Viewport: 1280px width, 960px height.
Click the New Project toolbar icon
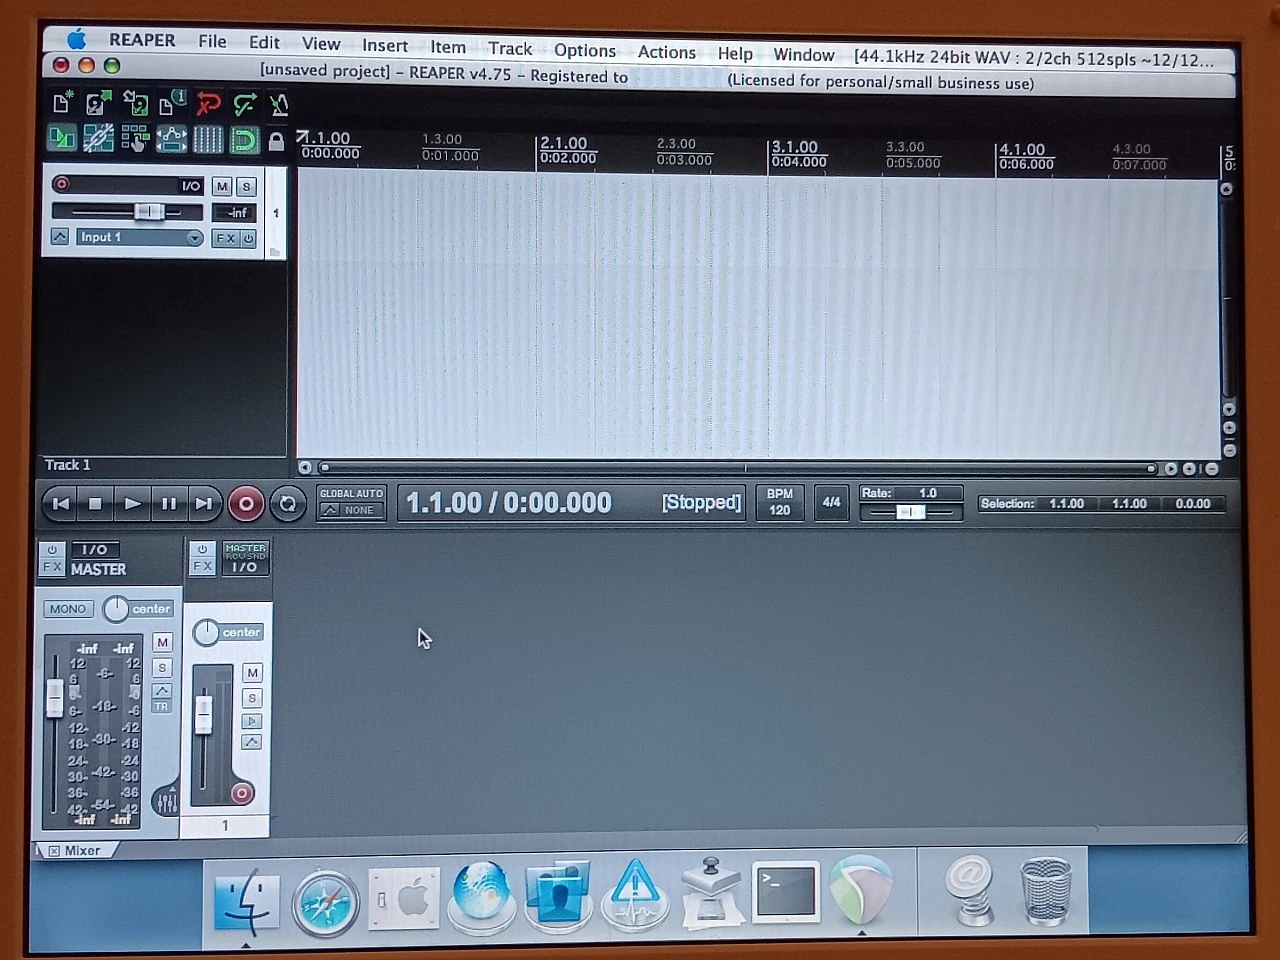coord(62,103)
